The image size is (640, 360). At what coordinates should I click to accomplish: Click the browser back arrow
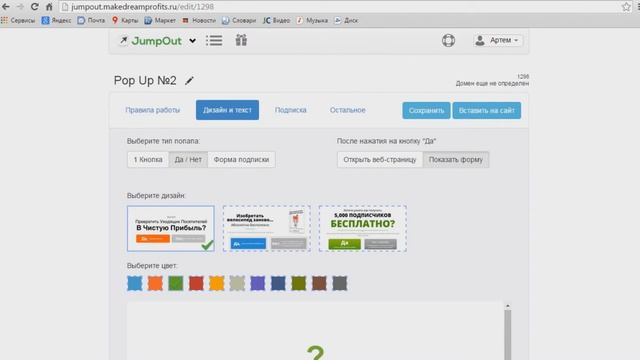click(x=6, y=7)
